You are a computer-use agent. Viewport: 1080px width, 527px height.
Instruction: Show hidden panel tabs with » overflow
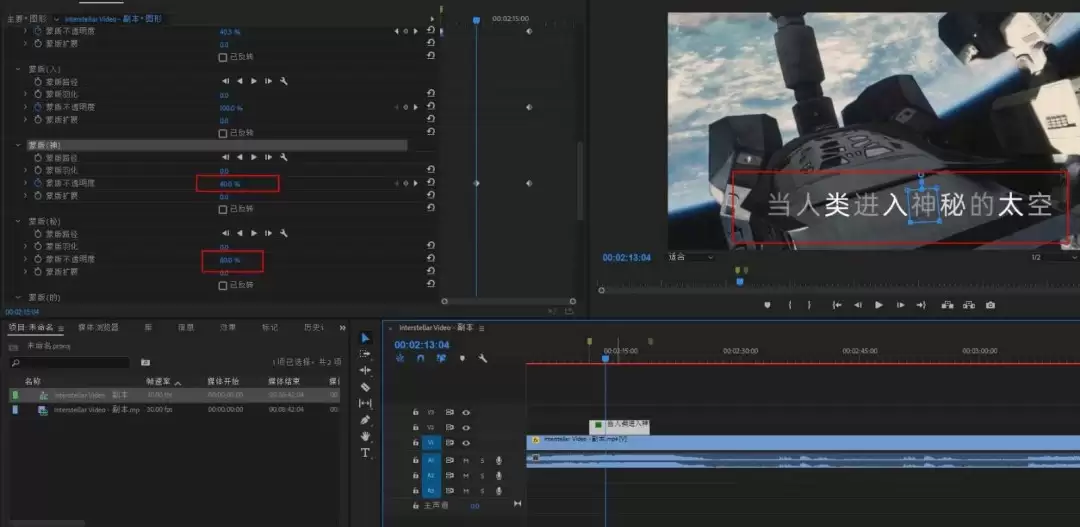click(342, 328)
